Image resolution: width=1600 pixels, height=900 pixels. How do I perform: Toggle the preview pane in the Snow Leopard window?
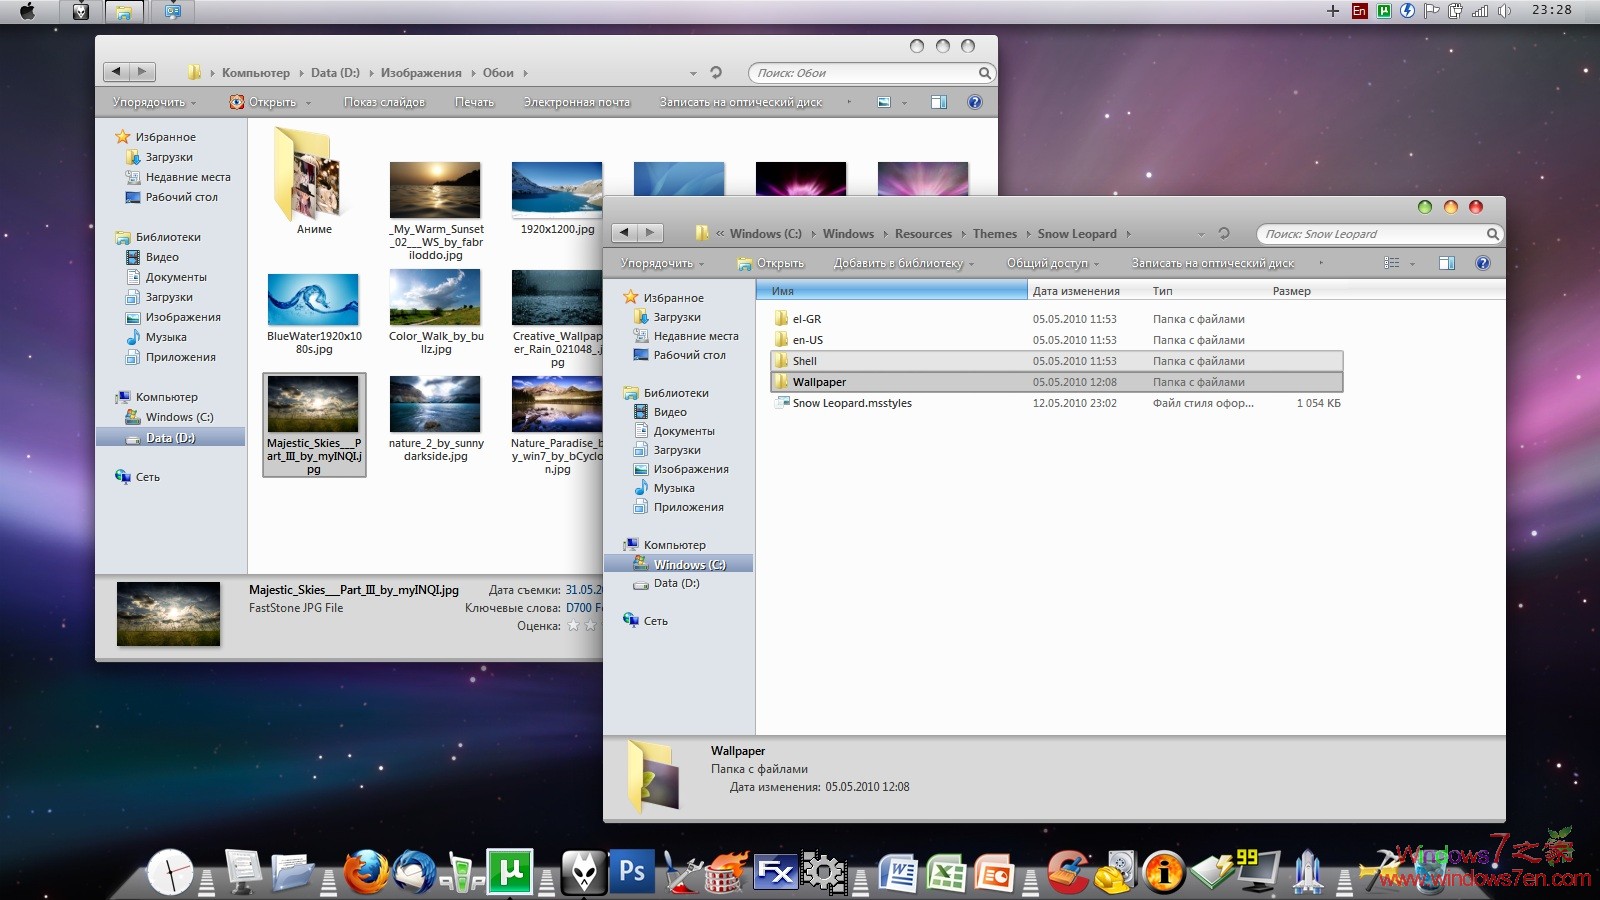(x=1447, y=263)
